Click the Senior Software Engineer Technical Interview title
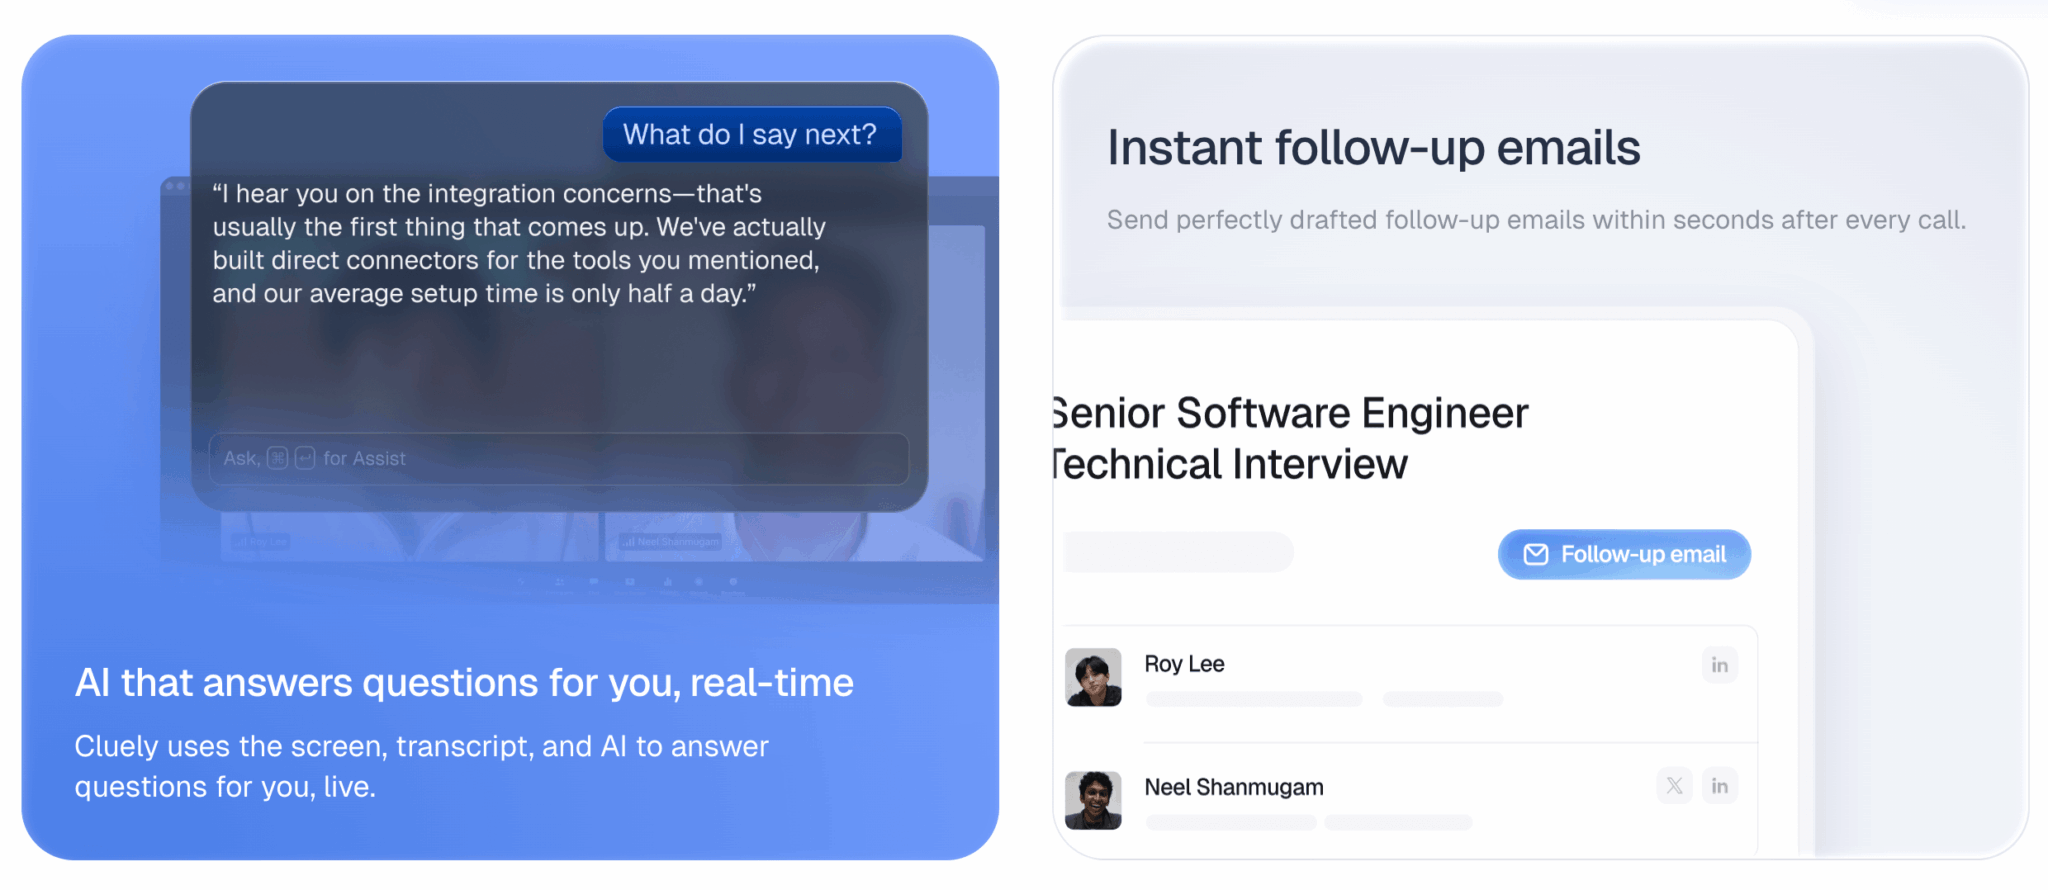2048x890 pixels. click(1288, 439)
